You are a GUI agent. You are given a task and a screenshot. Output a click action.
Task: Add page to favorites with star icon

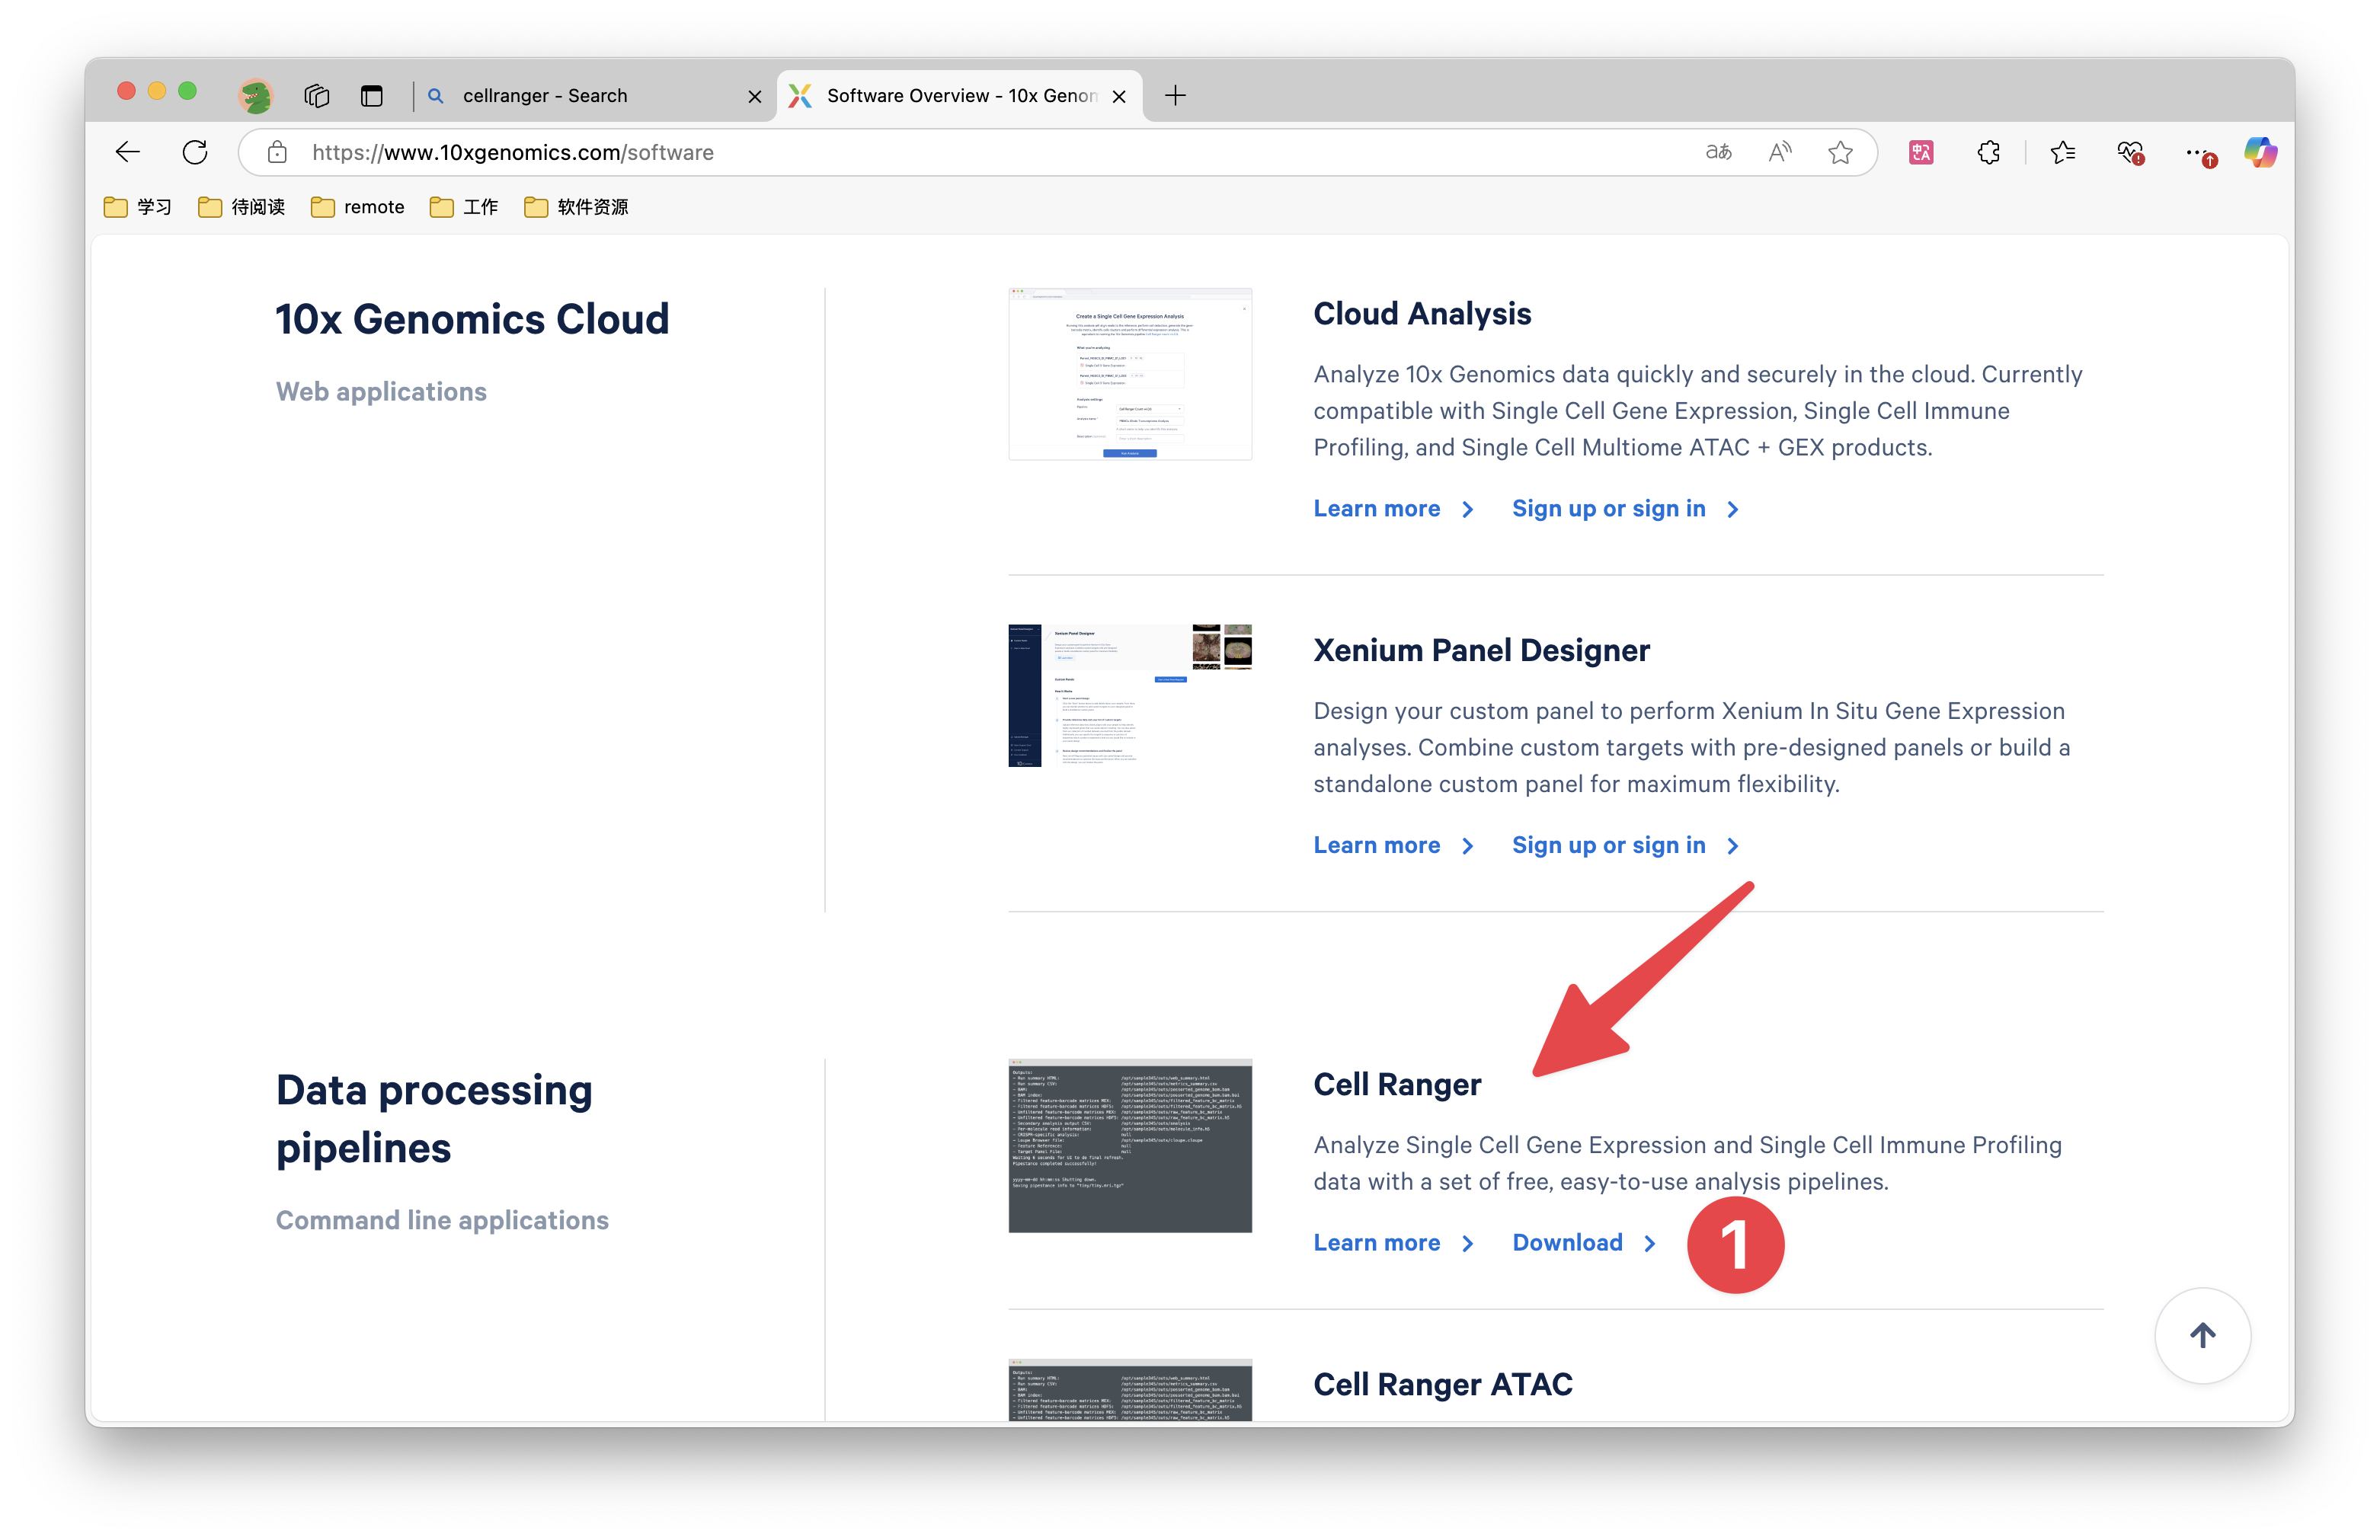1841,152
